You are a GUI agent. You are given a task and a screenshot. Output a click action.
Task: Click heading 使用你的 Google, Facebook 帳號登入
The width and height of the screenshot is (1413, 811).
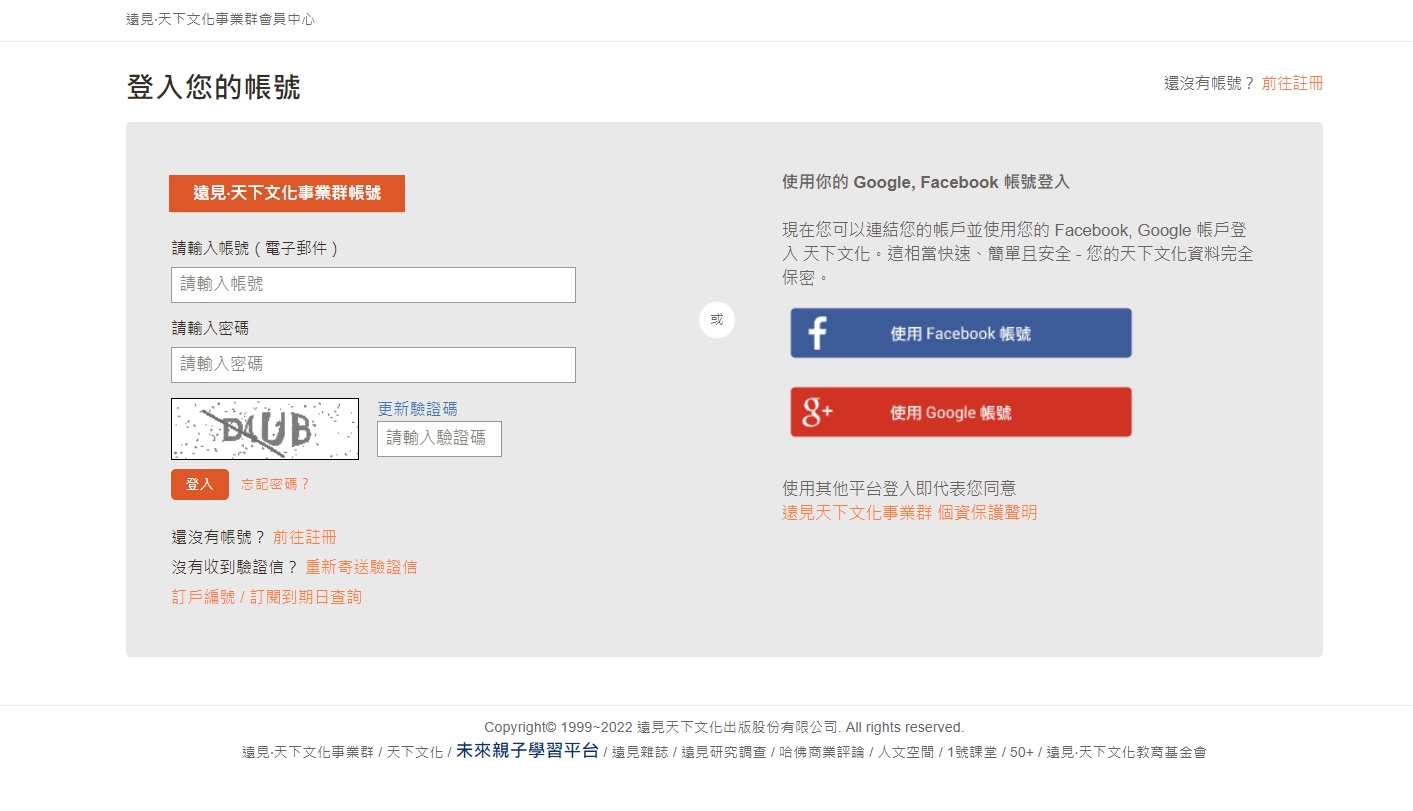tap(926, 182)
